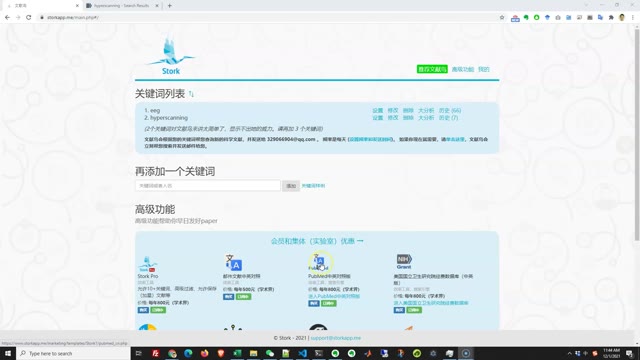This screenshot has height=360, width=640.
Task: Open File Explorer from the taskbar
Action: (253, 353)
